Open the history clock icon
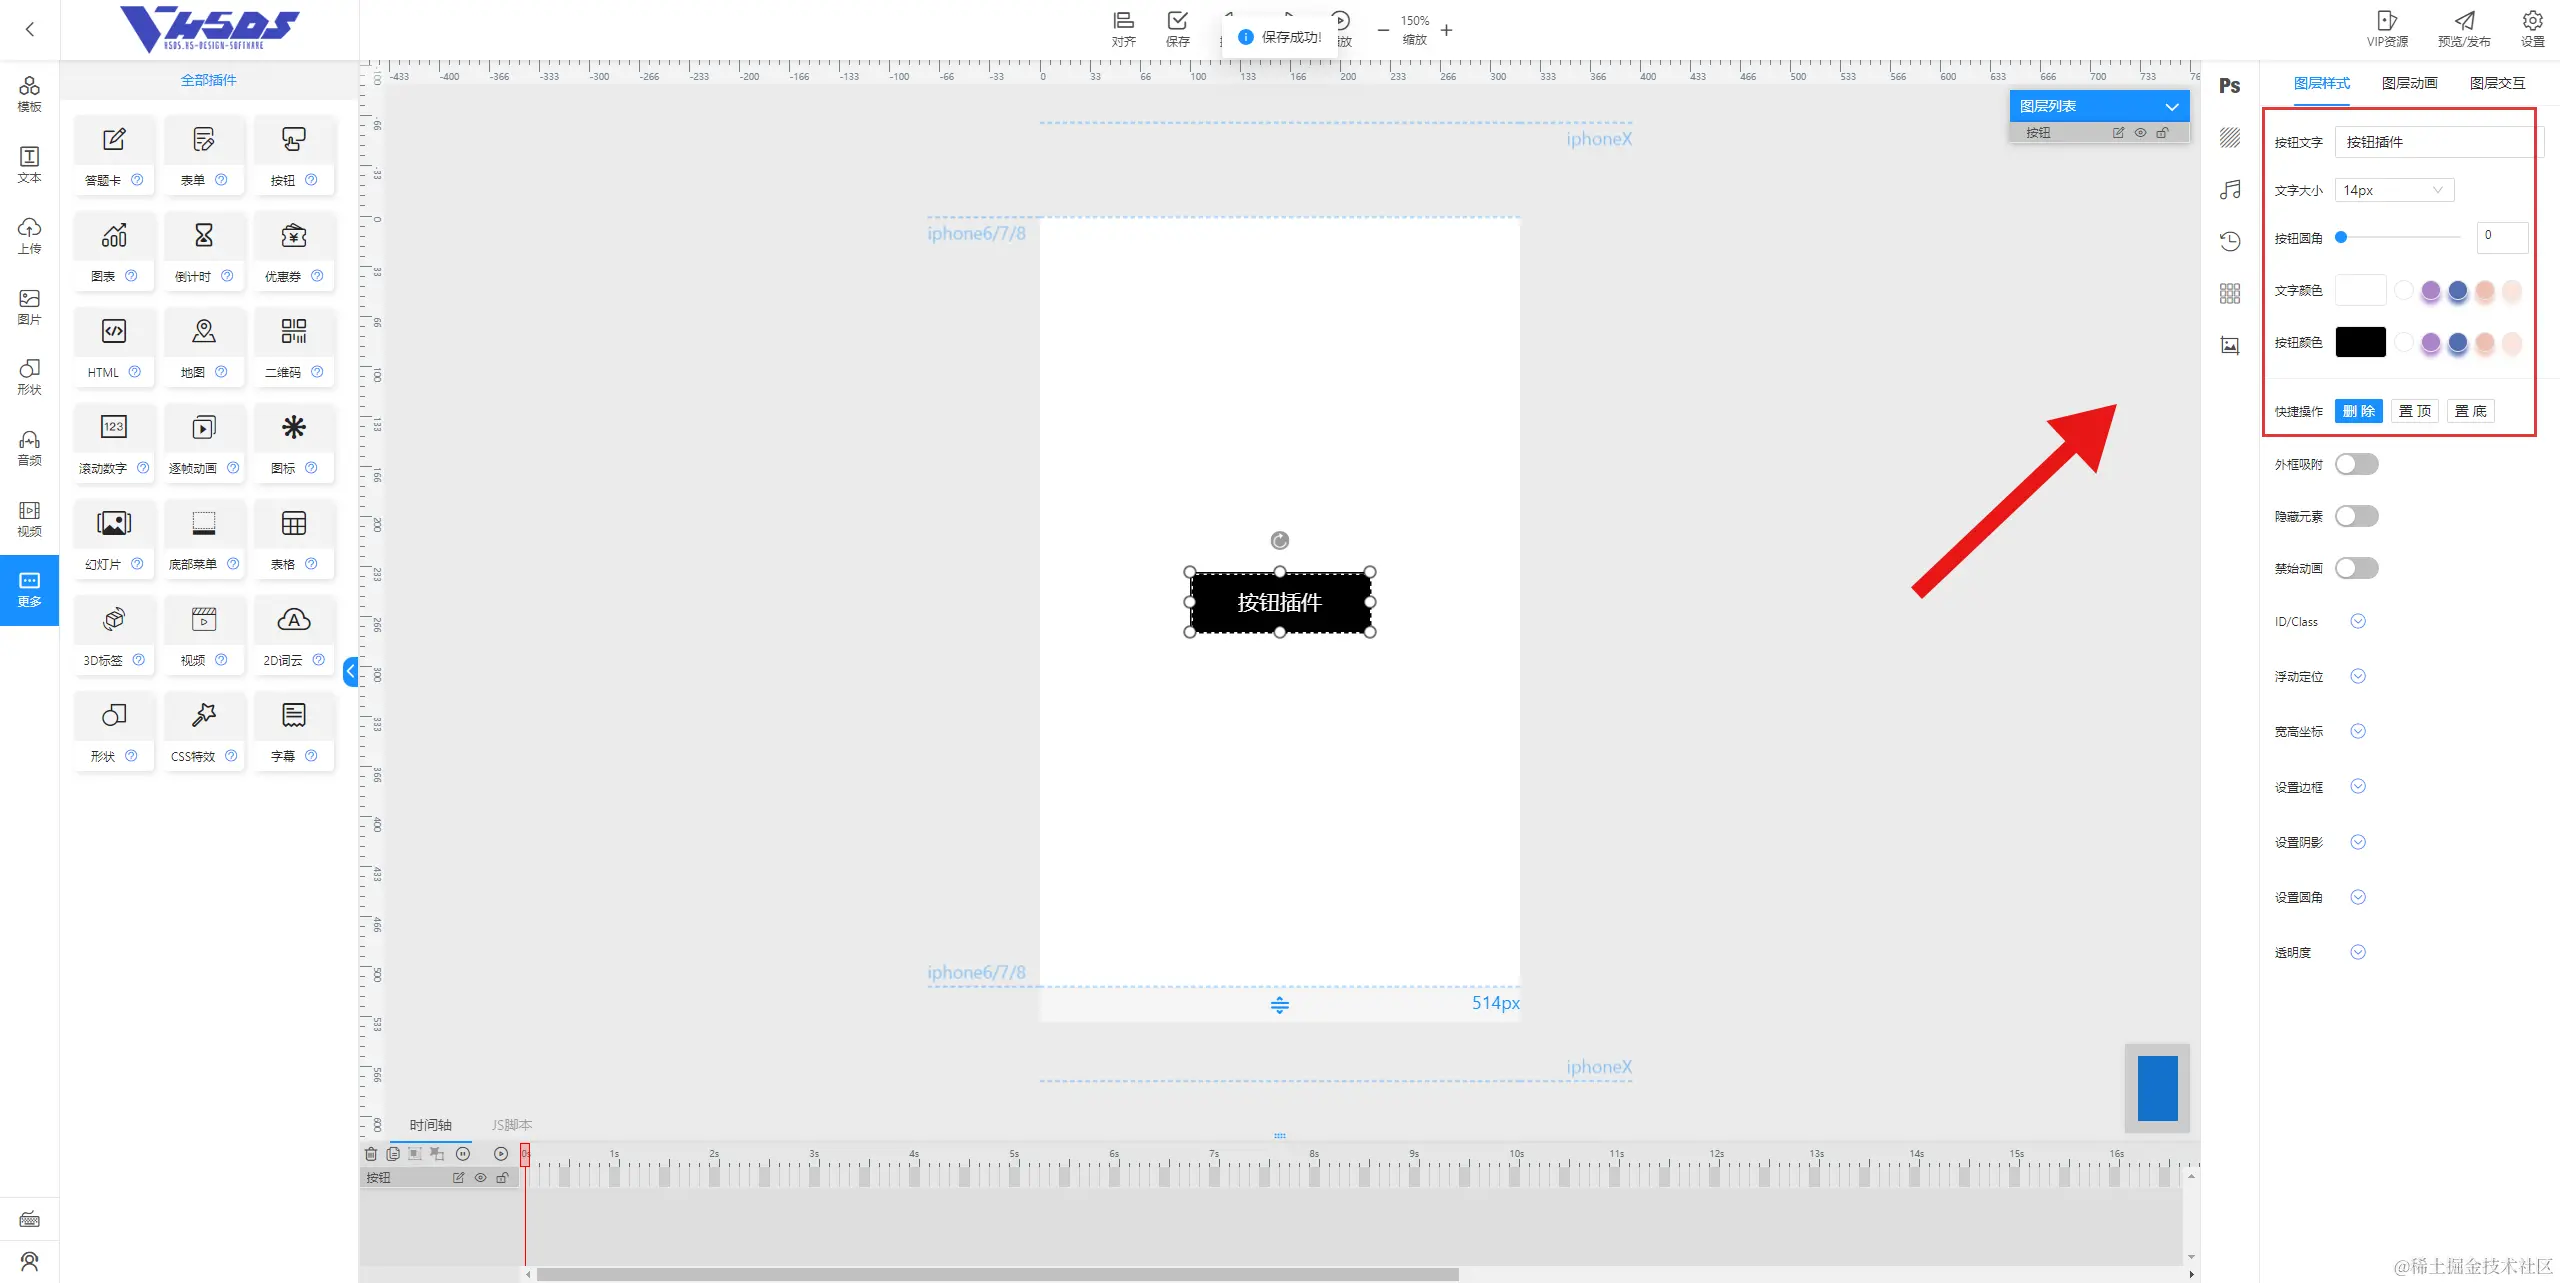This screenshot has width=2560, height=1283. pos(2229,241)
